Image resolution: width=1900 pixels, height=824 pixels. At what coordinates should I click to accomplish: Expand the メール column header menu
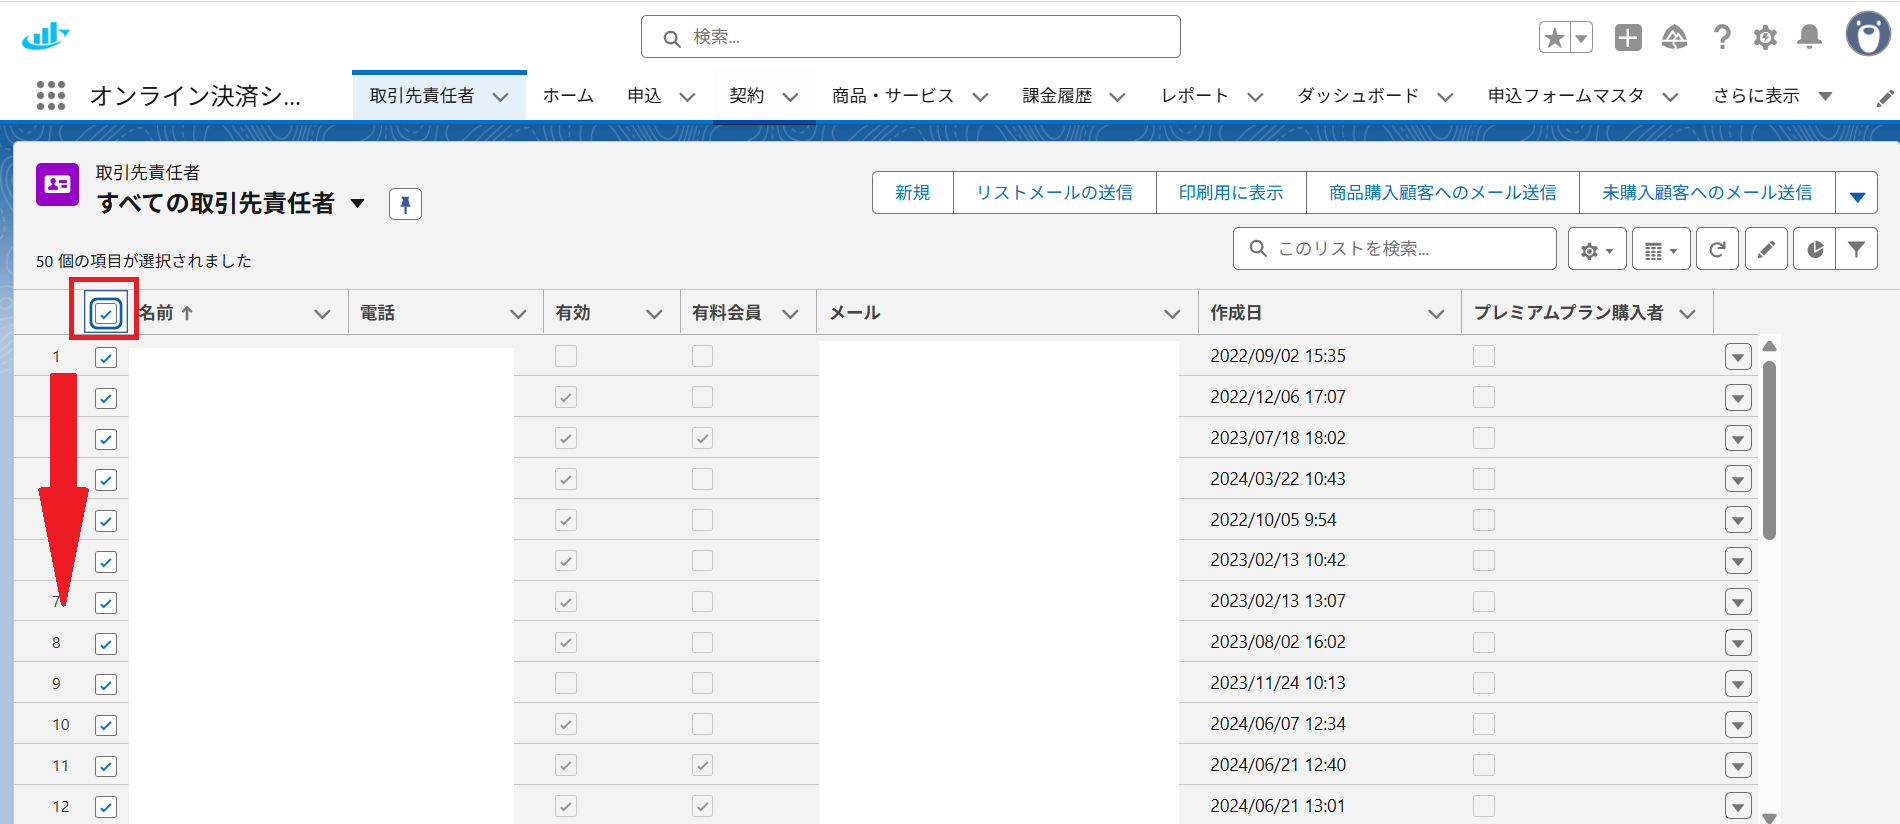(x=1172, y=314)
